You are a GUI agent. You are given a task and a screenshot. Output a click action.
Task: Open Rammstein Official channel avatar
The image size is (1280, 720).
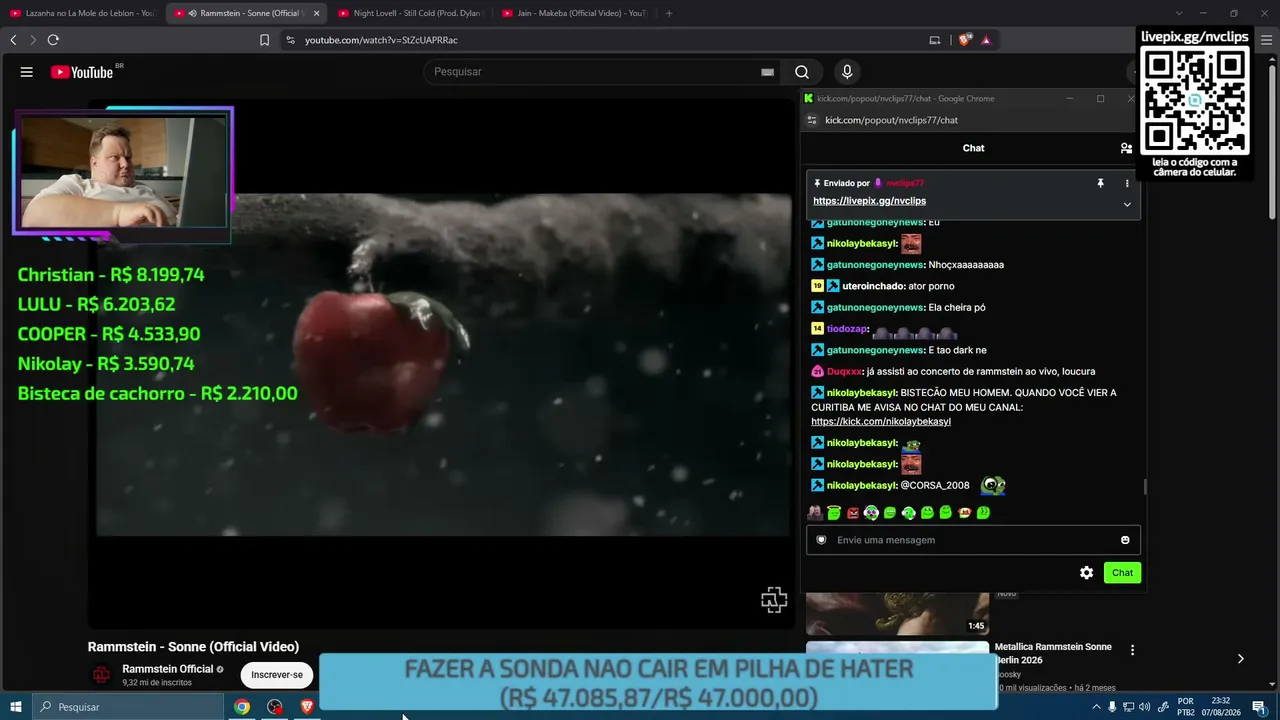coord(102,675)
